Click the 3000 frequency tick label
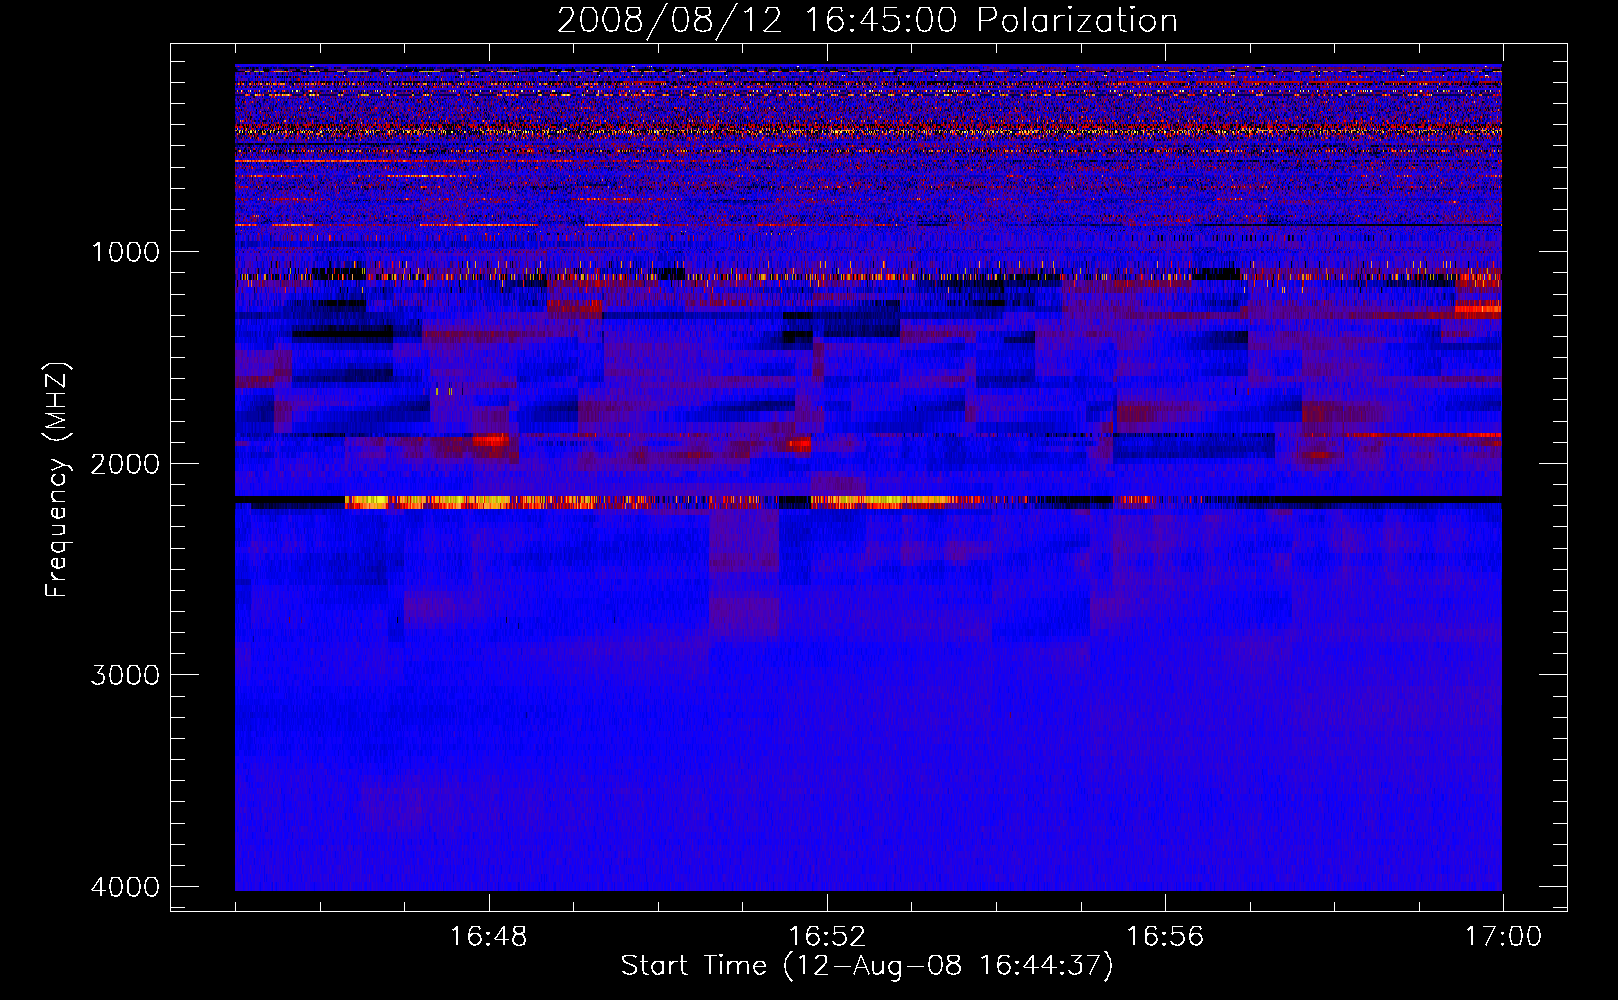 click(x=125, y=675)
